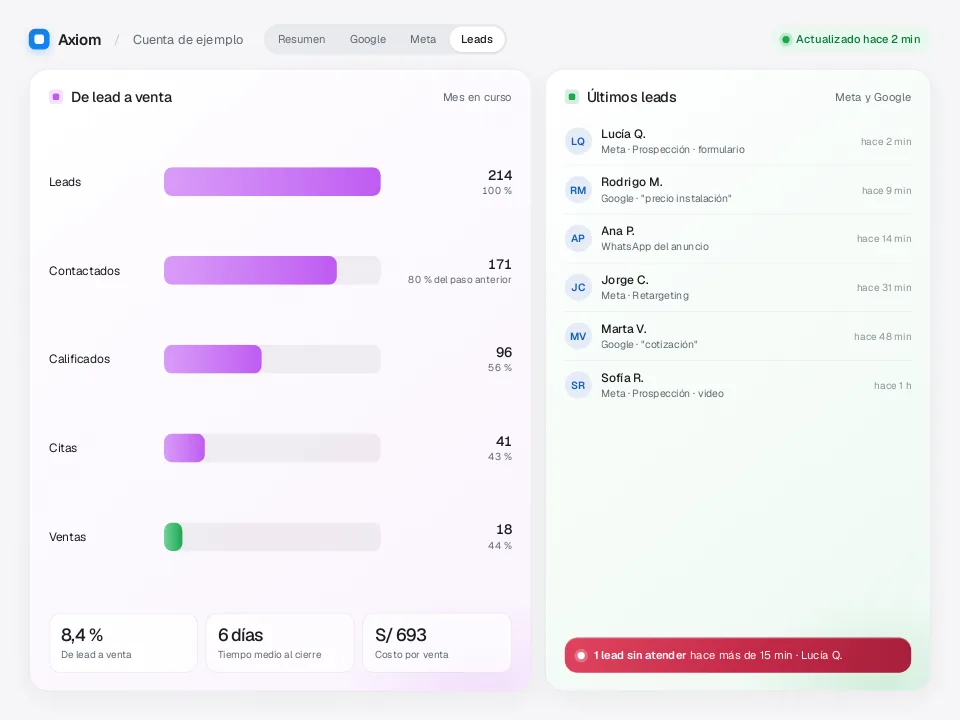Click the '80 % del paso anterior' text
Image resolution: width=960 pixels, height=720 pixels.
coord(460,280)
